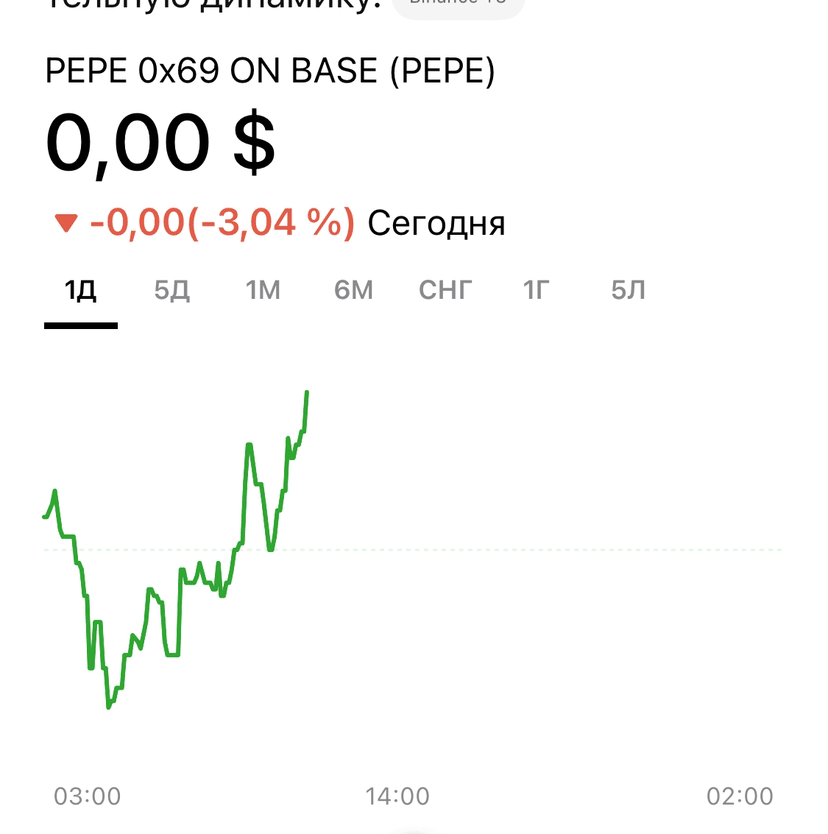Tap the 0,00 $ price value

click(160, 144)
